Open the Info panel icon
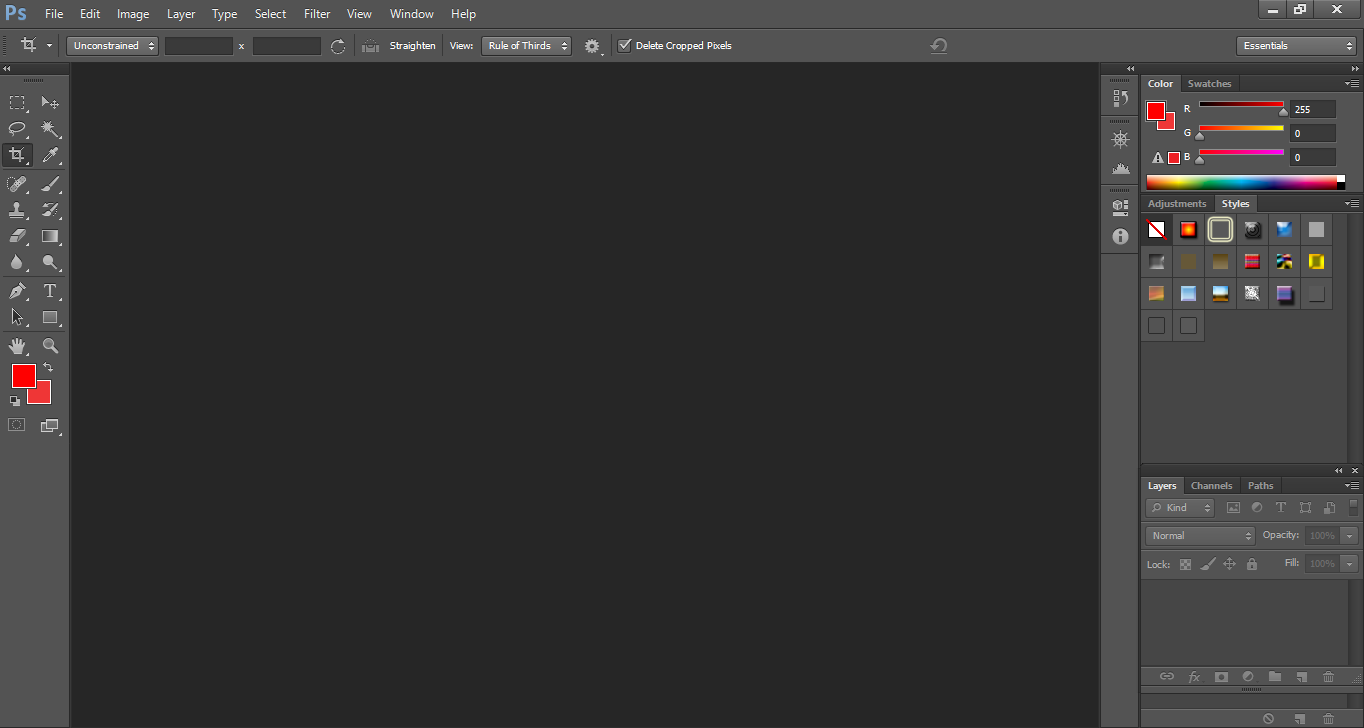Viewport: 1364px width, 728px height. (x=1120, y=236)
